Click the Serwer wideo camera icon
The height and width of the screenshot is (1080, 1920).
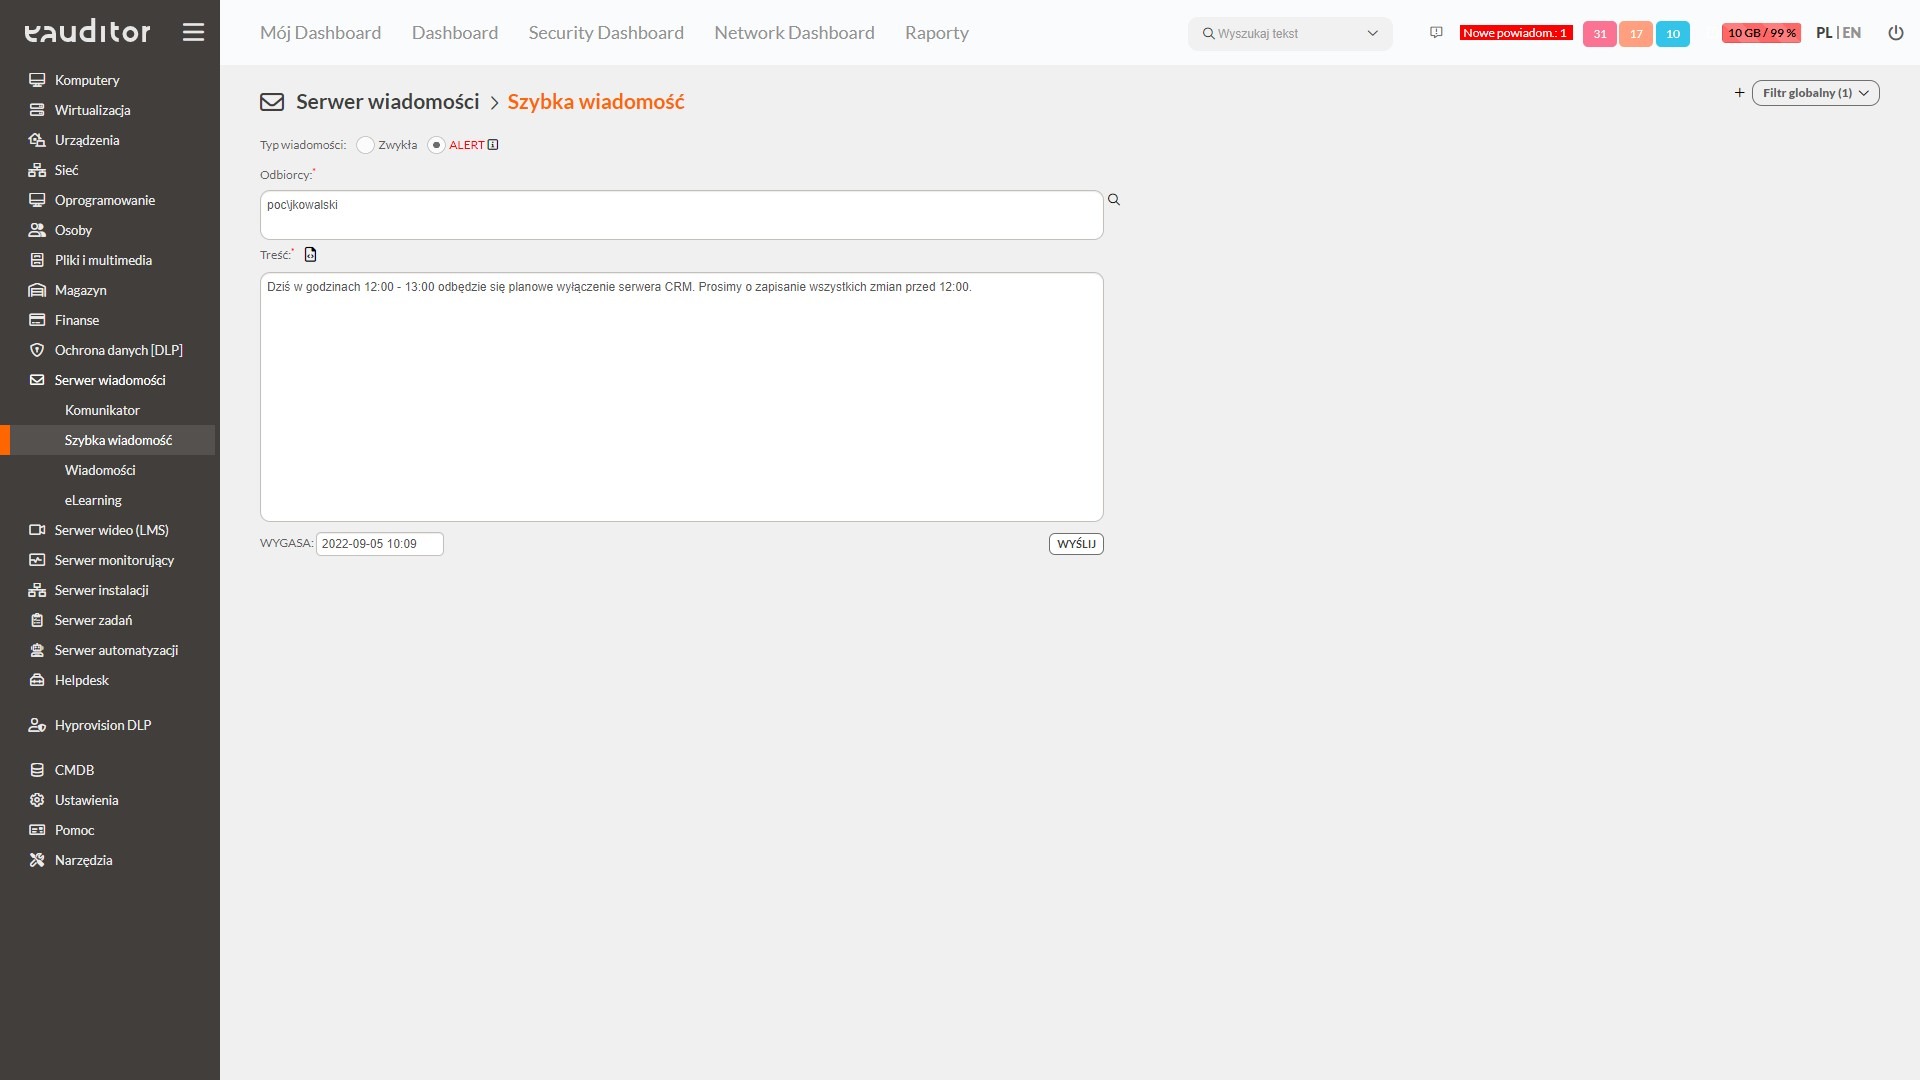point(37,530)
